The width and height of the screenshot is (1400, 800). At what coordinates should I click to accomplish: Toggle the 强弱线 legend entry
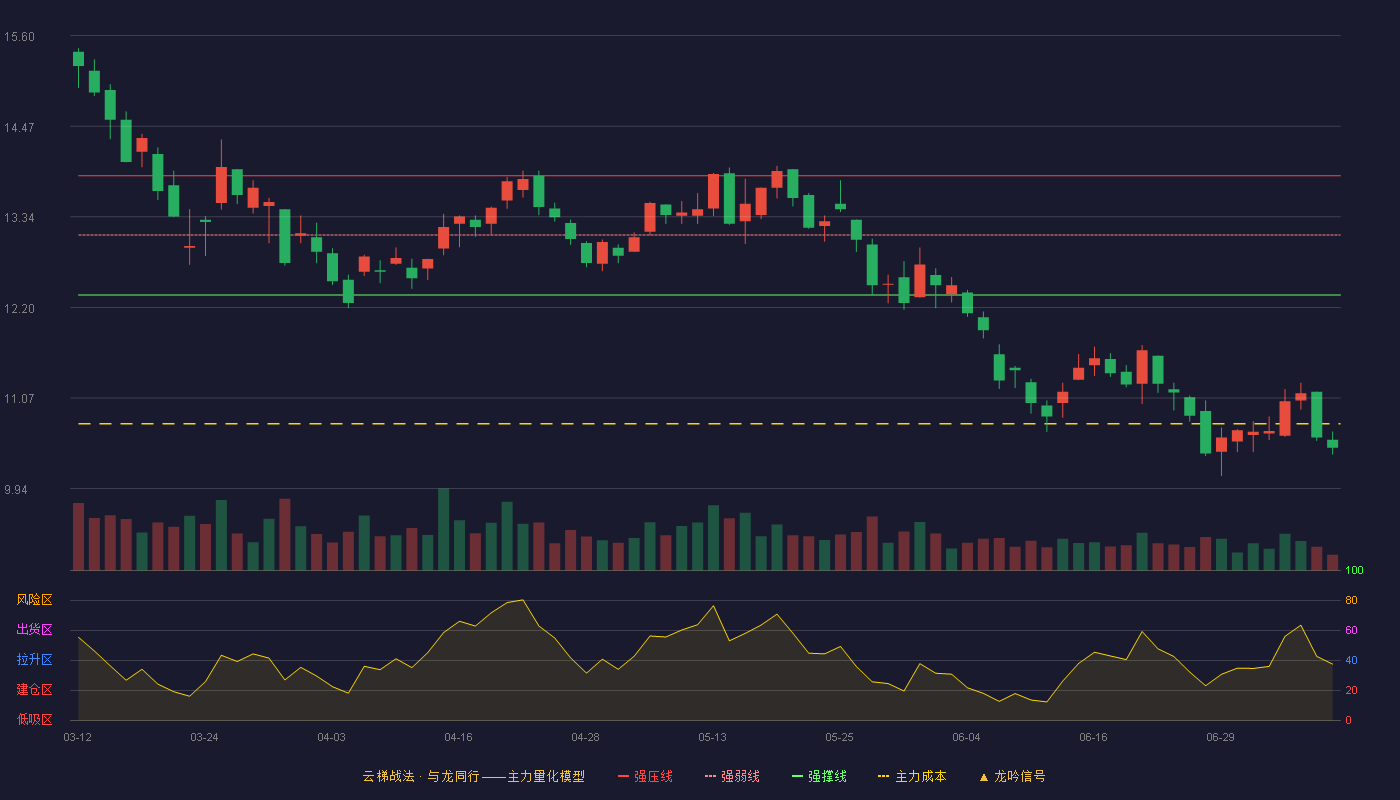[732, 776]
